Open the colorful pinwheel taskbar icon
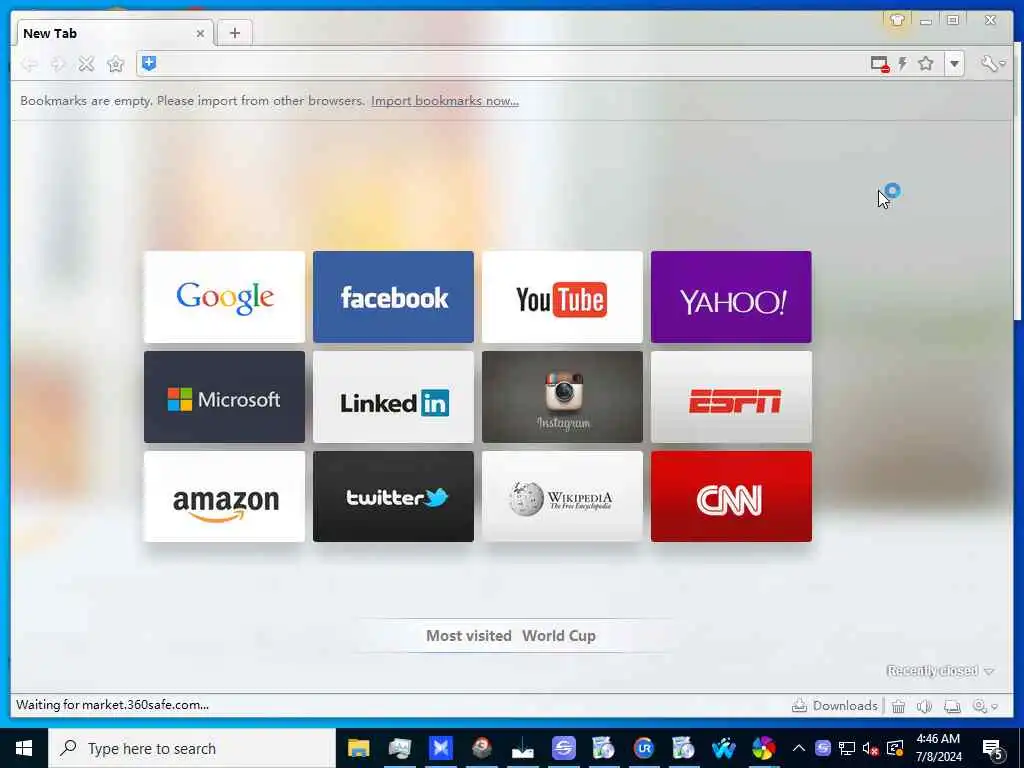 763,748
